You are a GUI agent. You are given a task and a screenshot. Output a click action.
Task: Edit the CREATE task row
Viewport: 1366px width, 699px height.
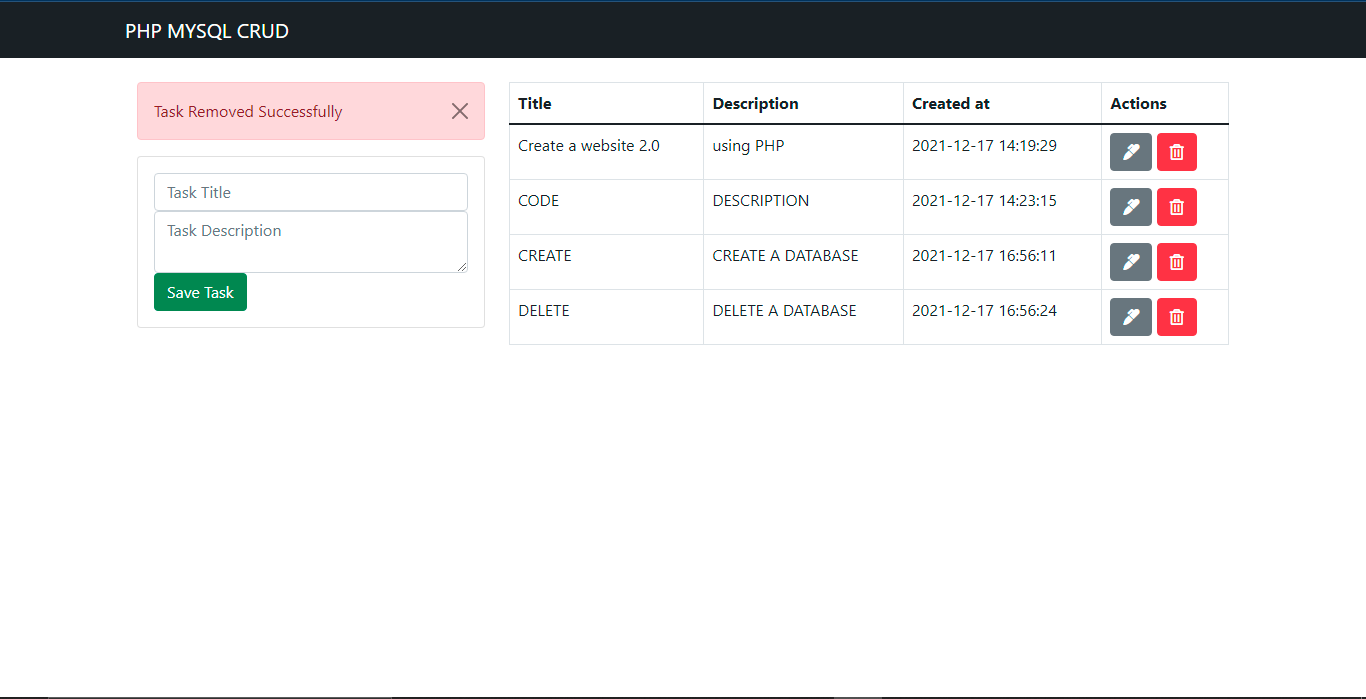(1131, 262)
